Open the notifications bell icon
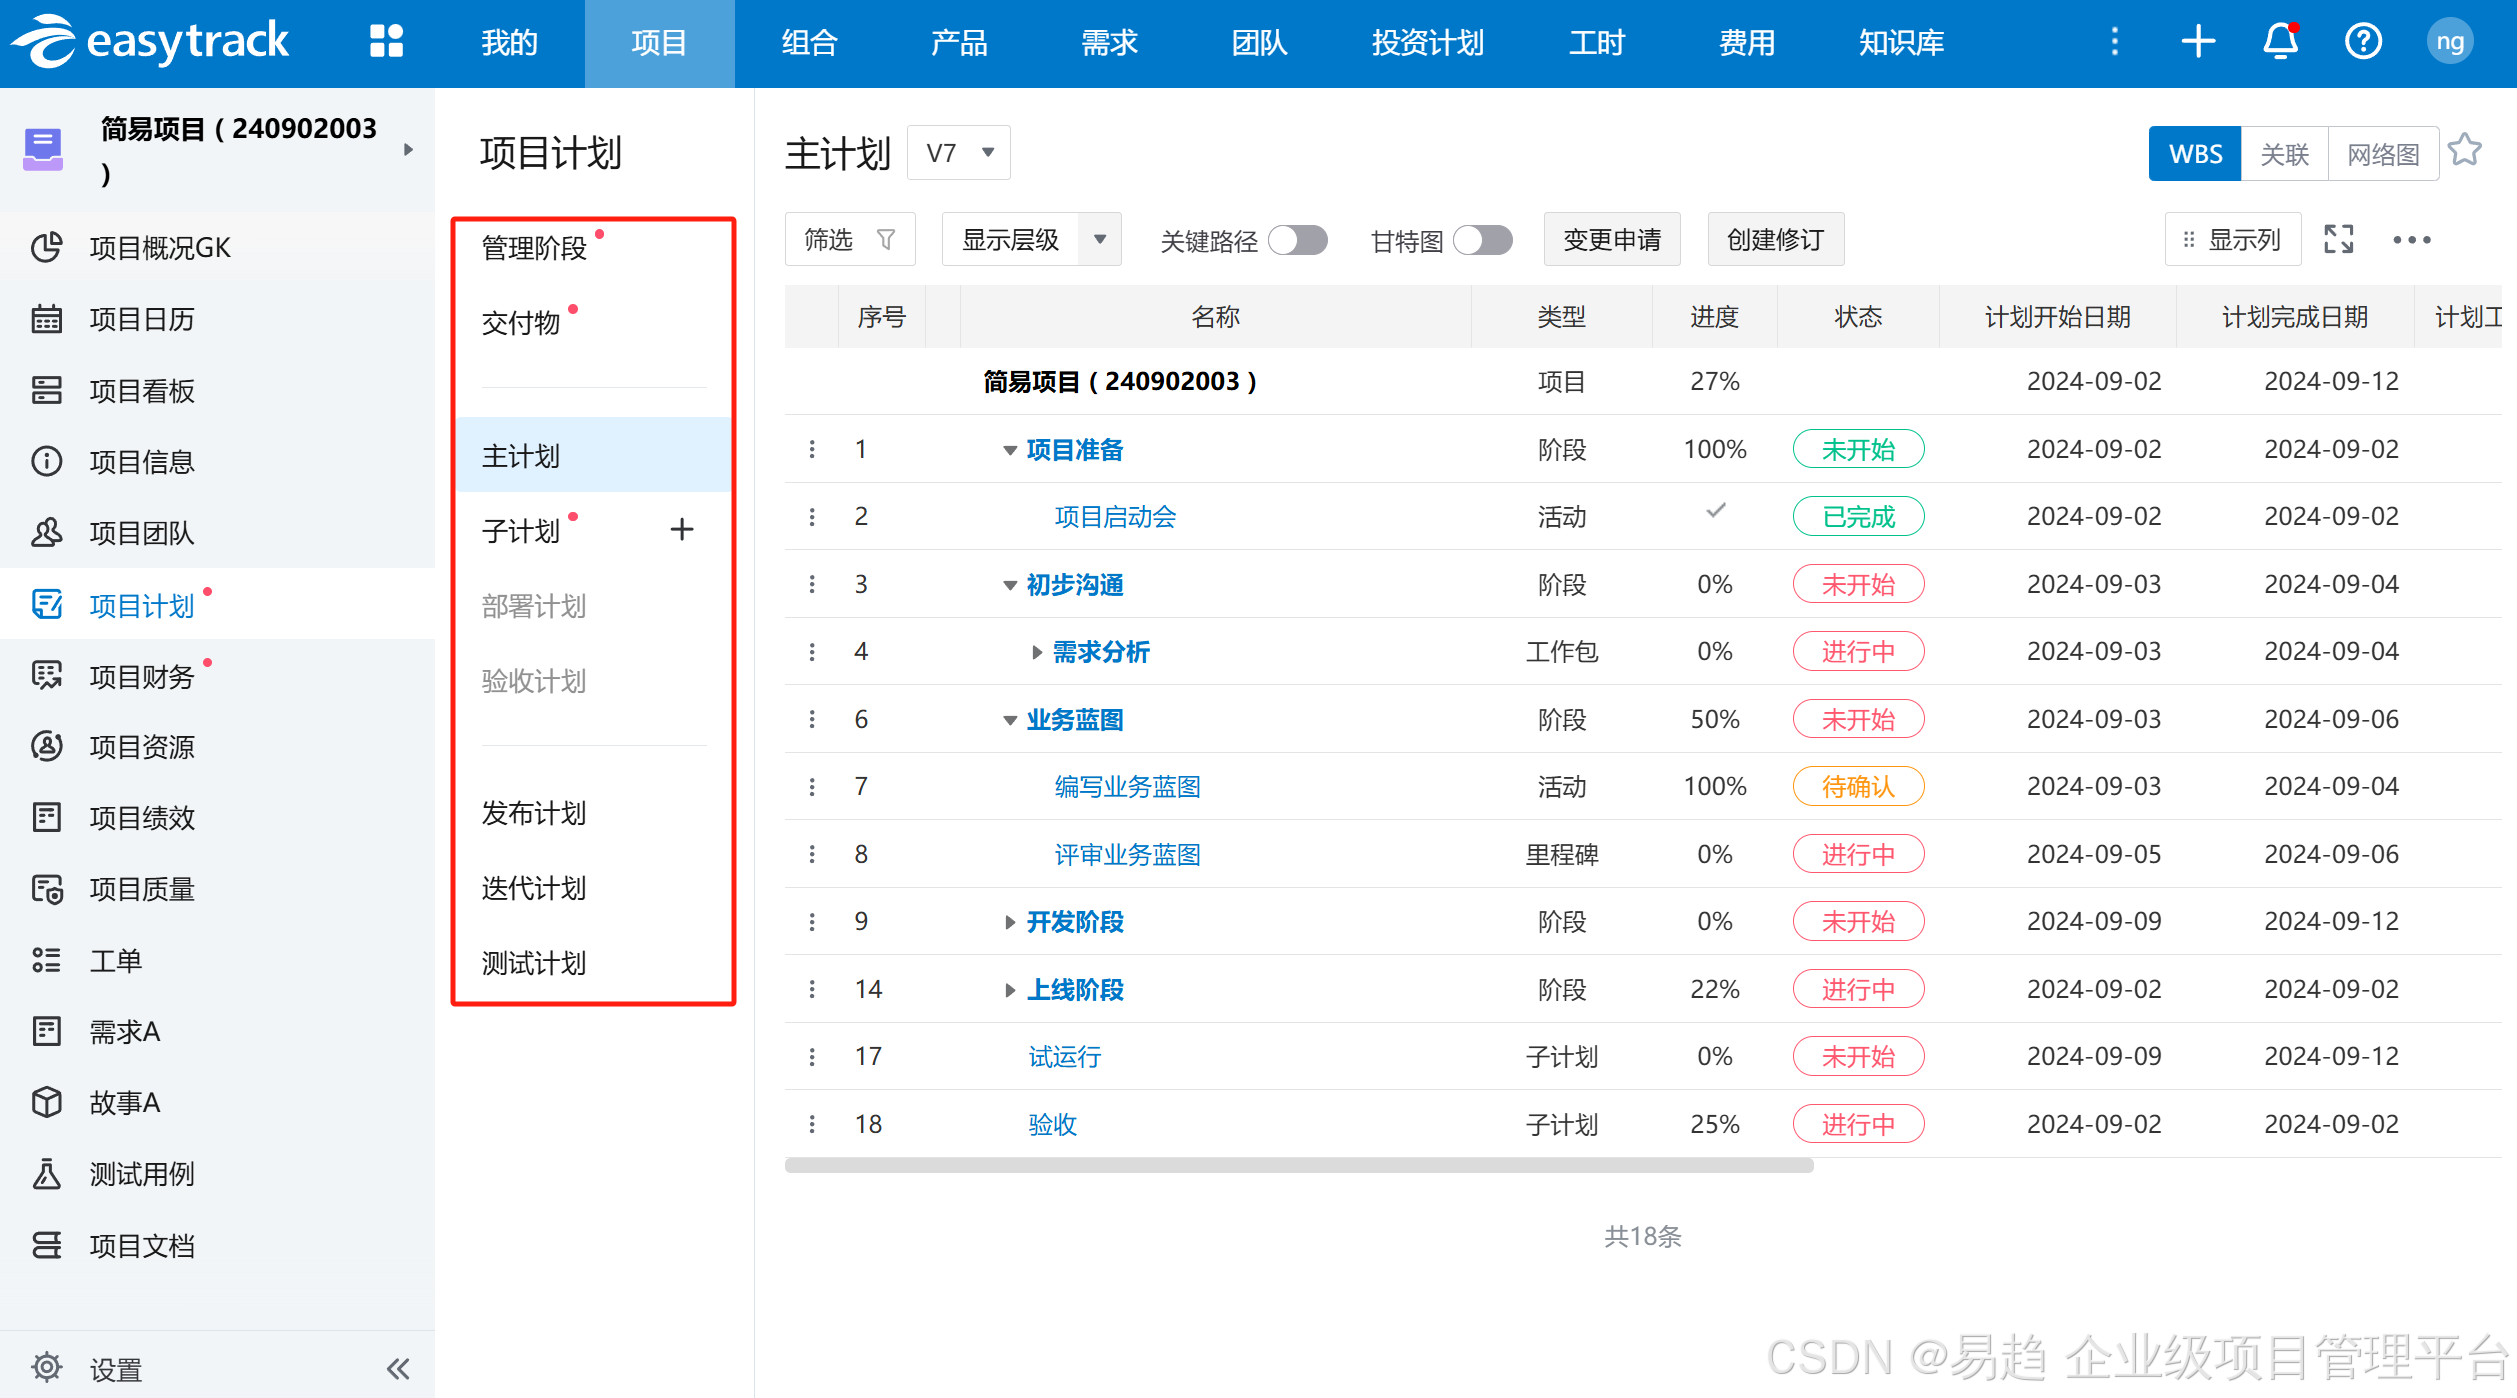 [x=2280, y=42]
